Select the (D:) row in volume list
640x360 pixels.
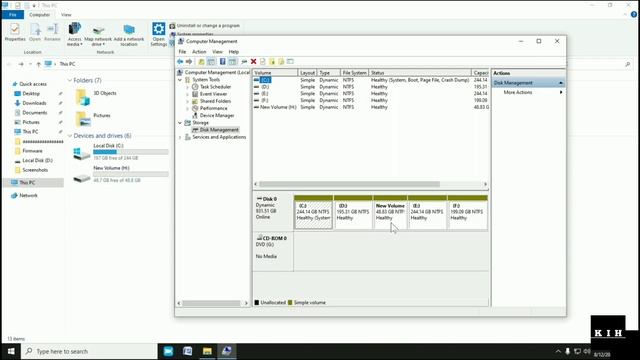click(371, 87)
